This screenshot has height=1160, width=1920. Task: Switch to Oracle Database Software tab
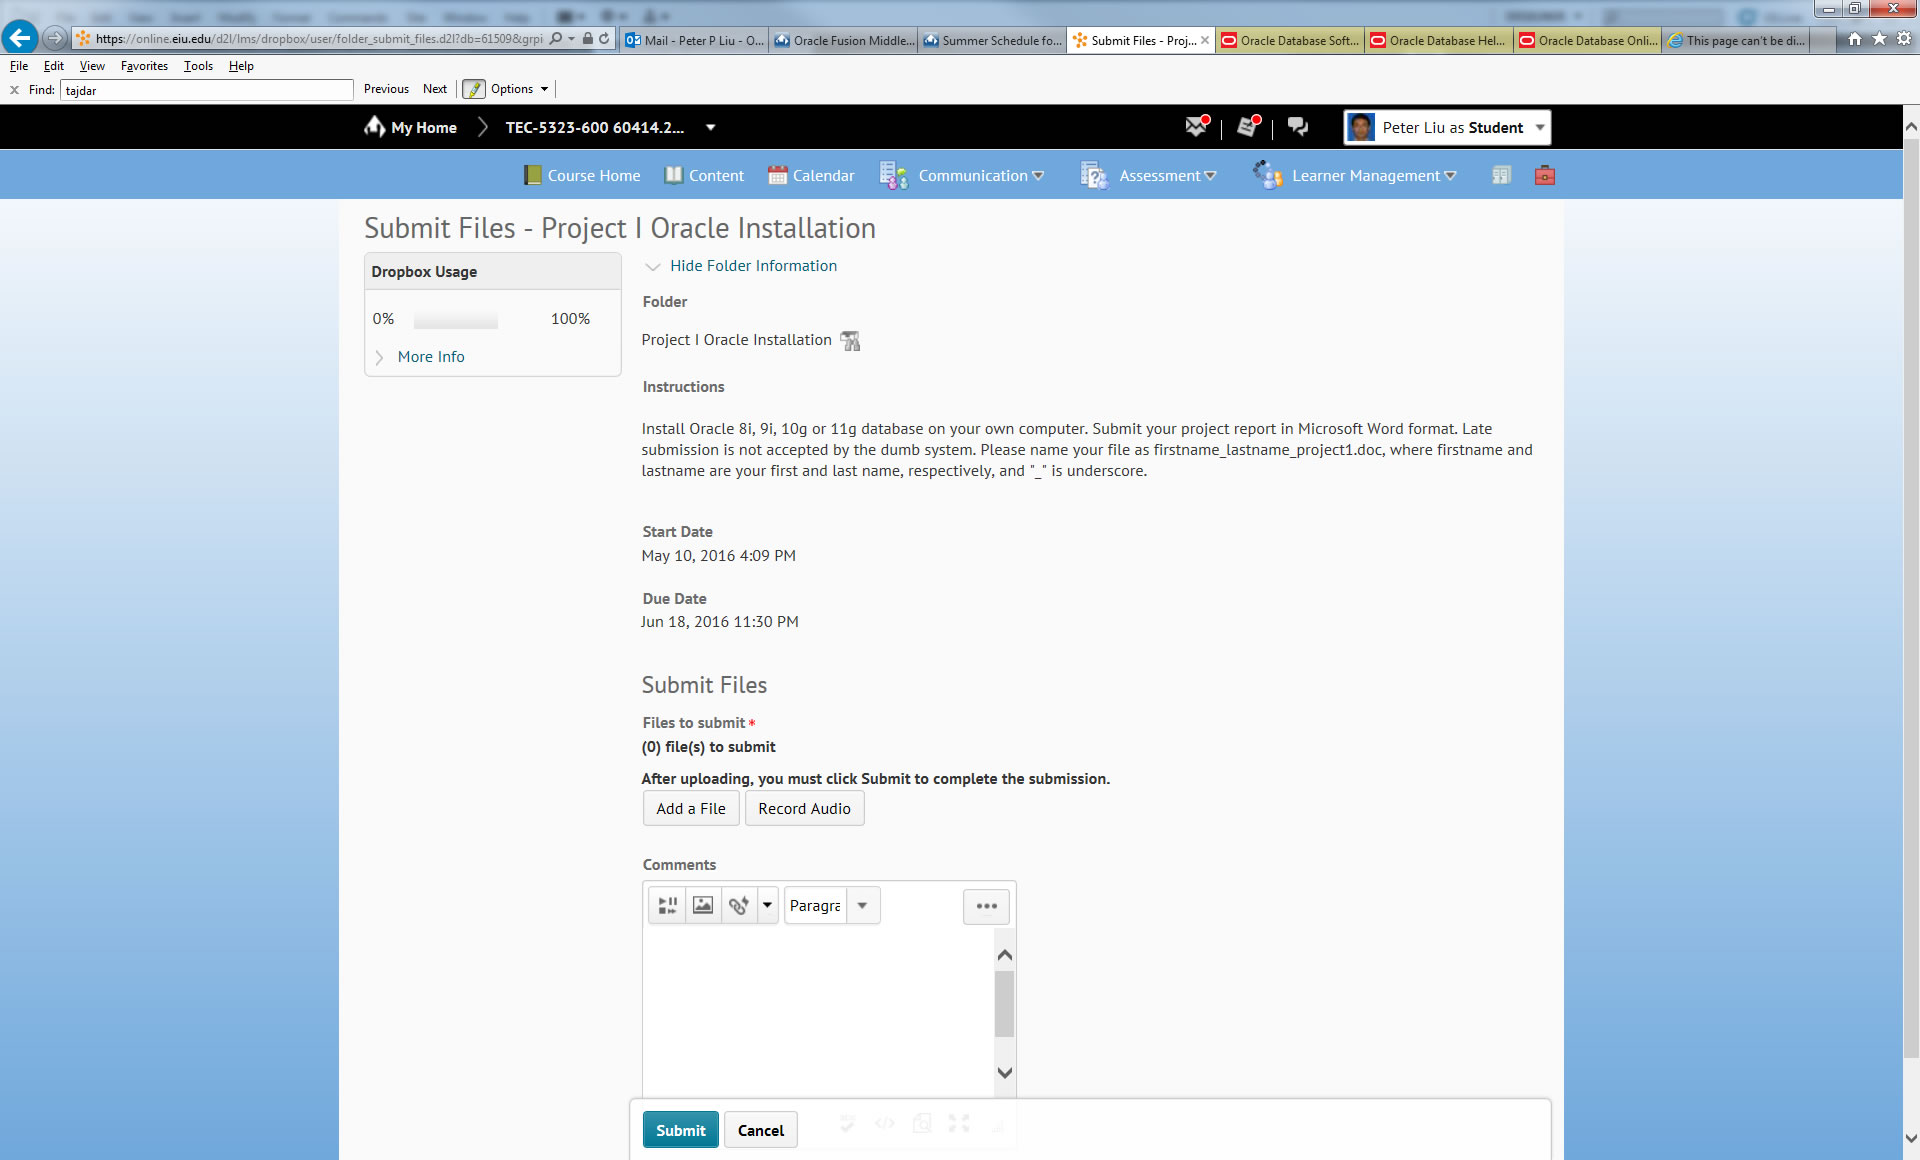[x=1290, y=40]
